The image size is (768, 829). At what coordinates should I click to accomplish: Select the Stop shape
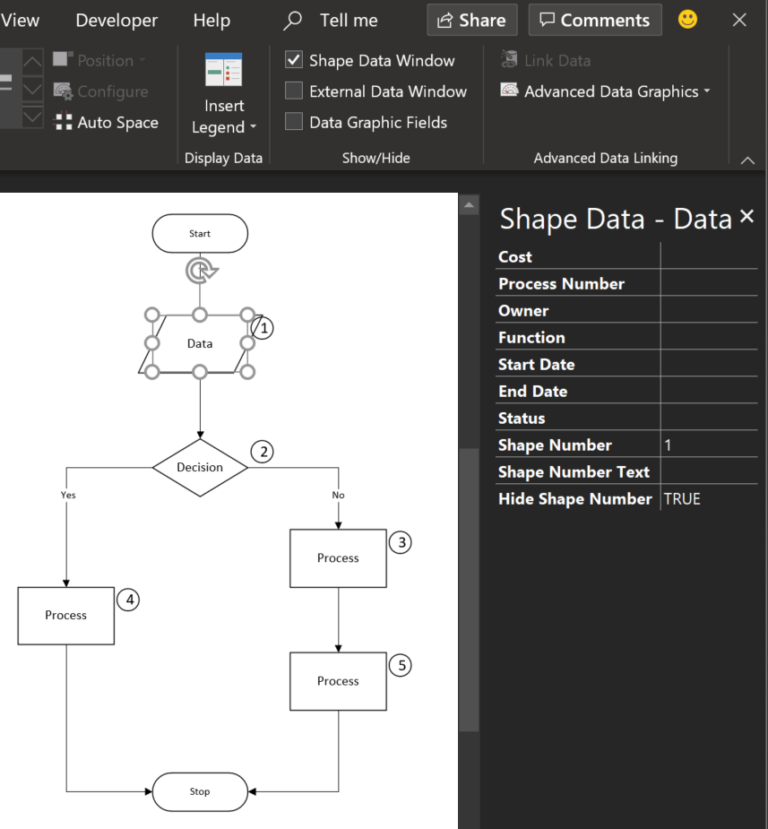200,791
